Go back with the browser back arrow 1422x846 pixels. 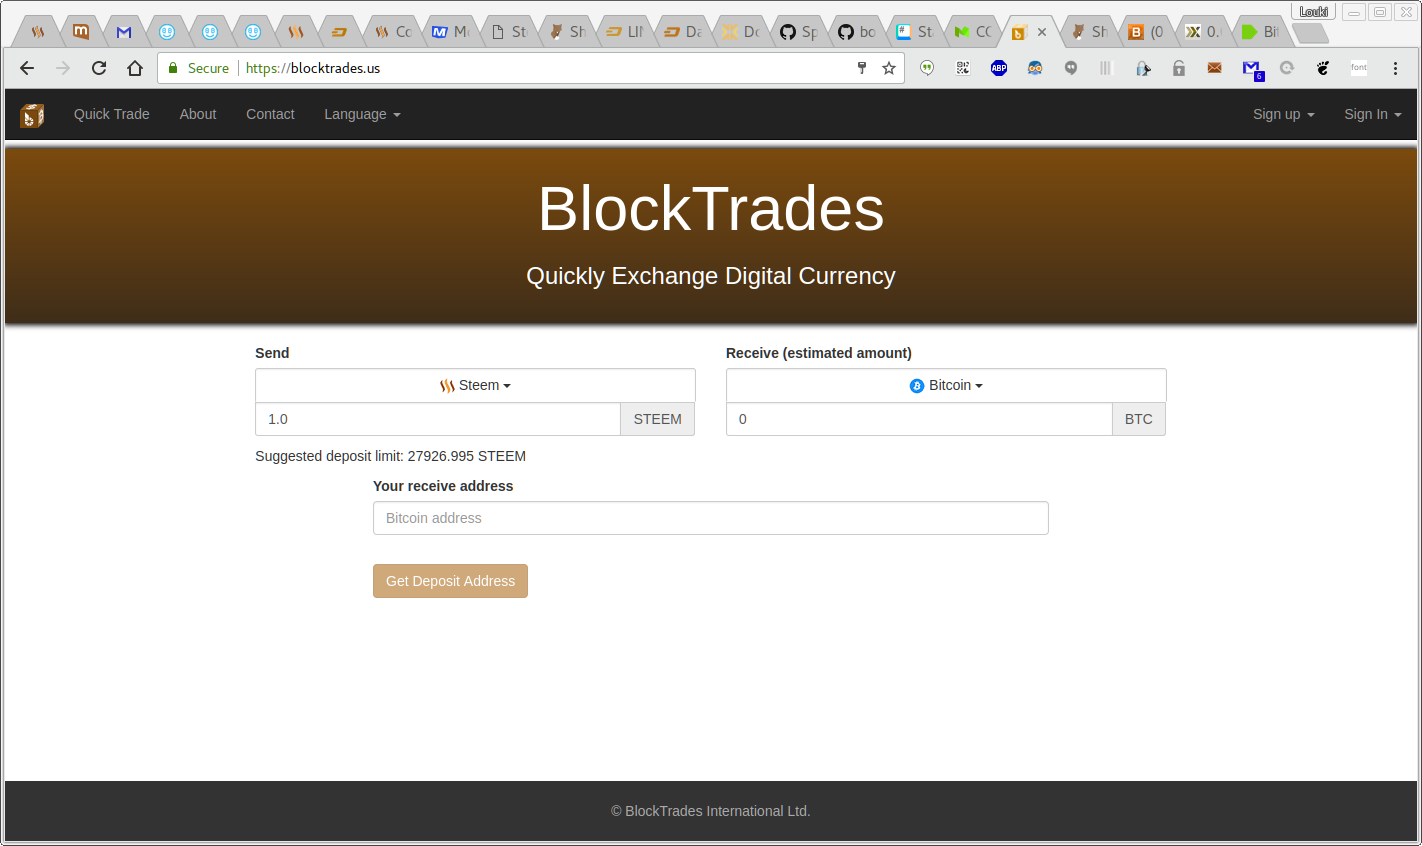pos(27,68)
